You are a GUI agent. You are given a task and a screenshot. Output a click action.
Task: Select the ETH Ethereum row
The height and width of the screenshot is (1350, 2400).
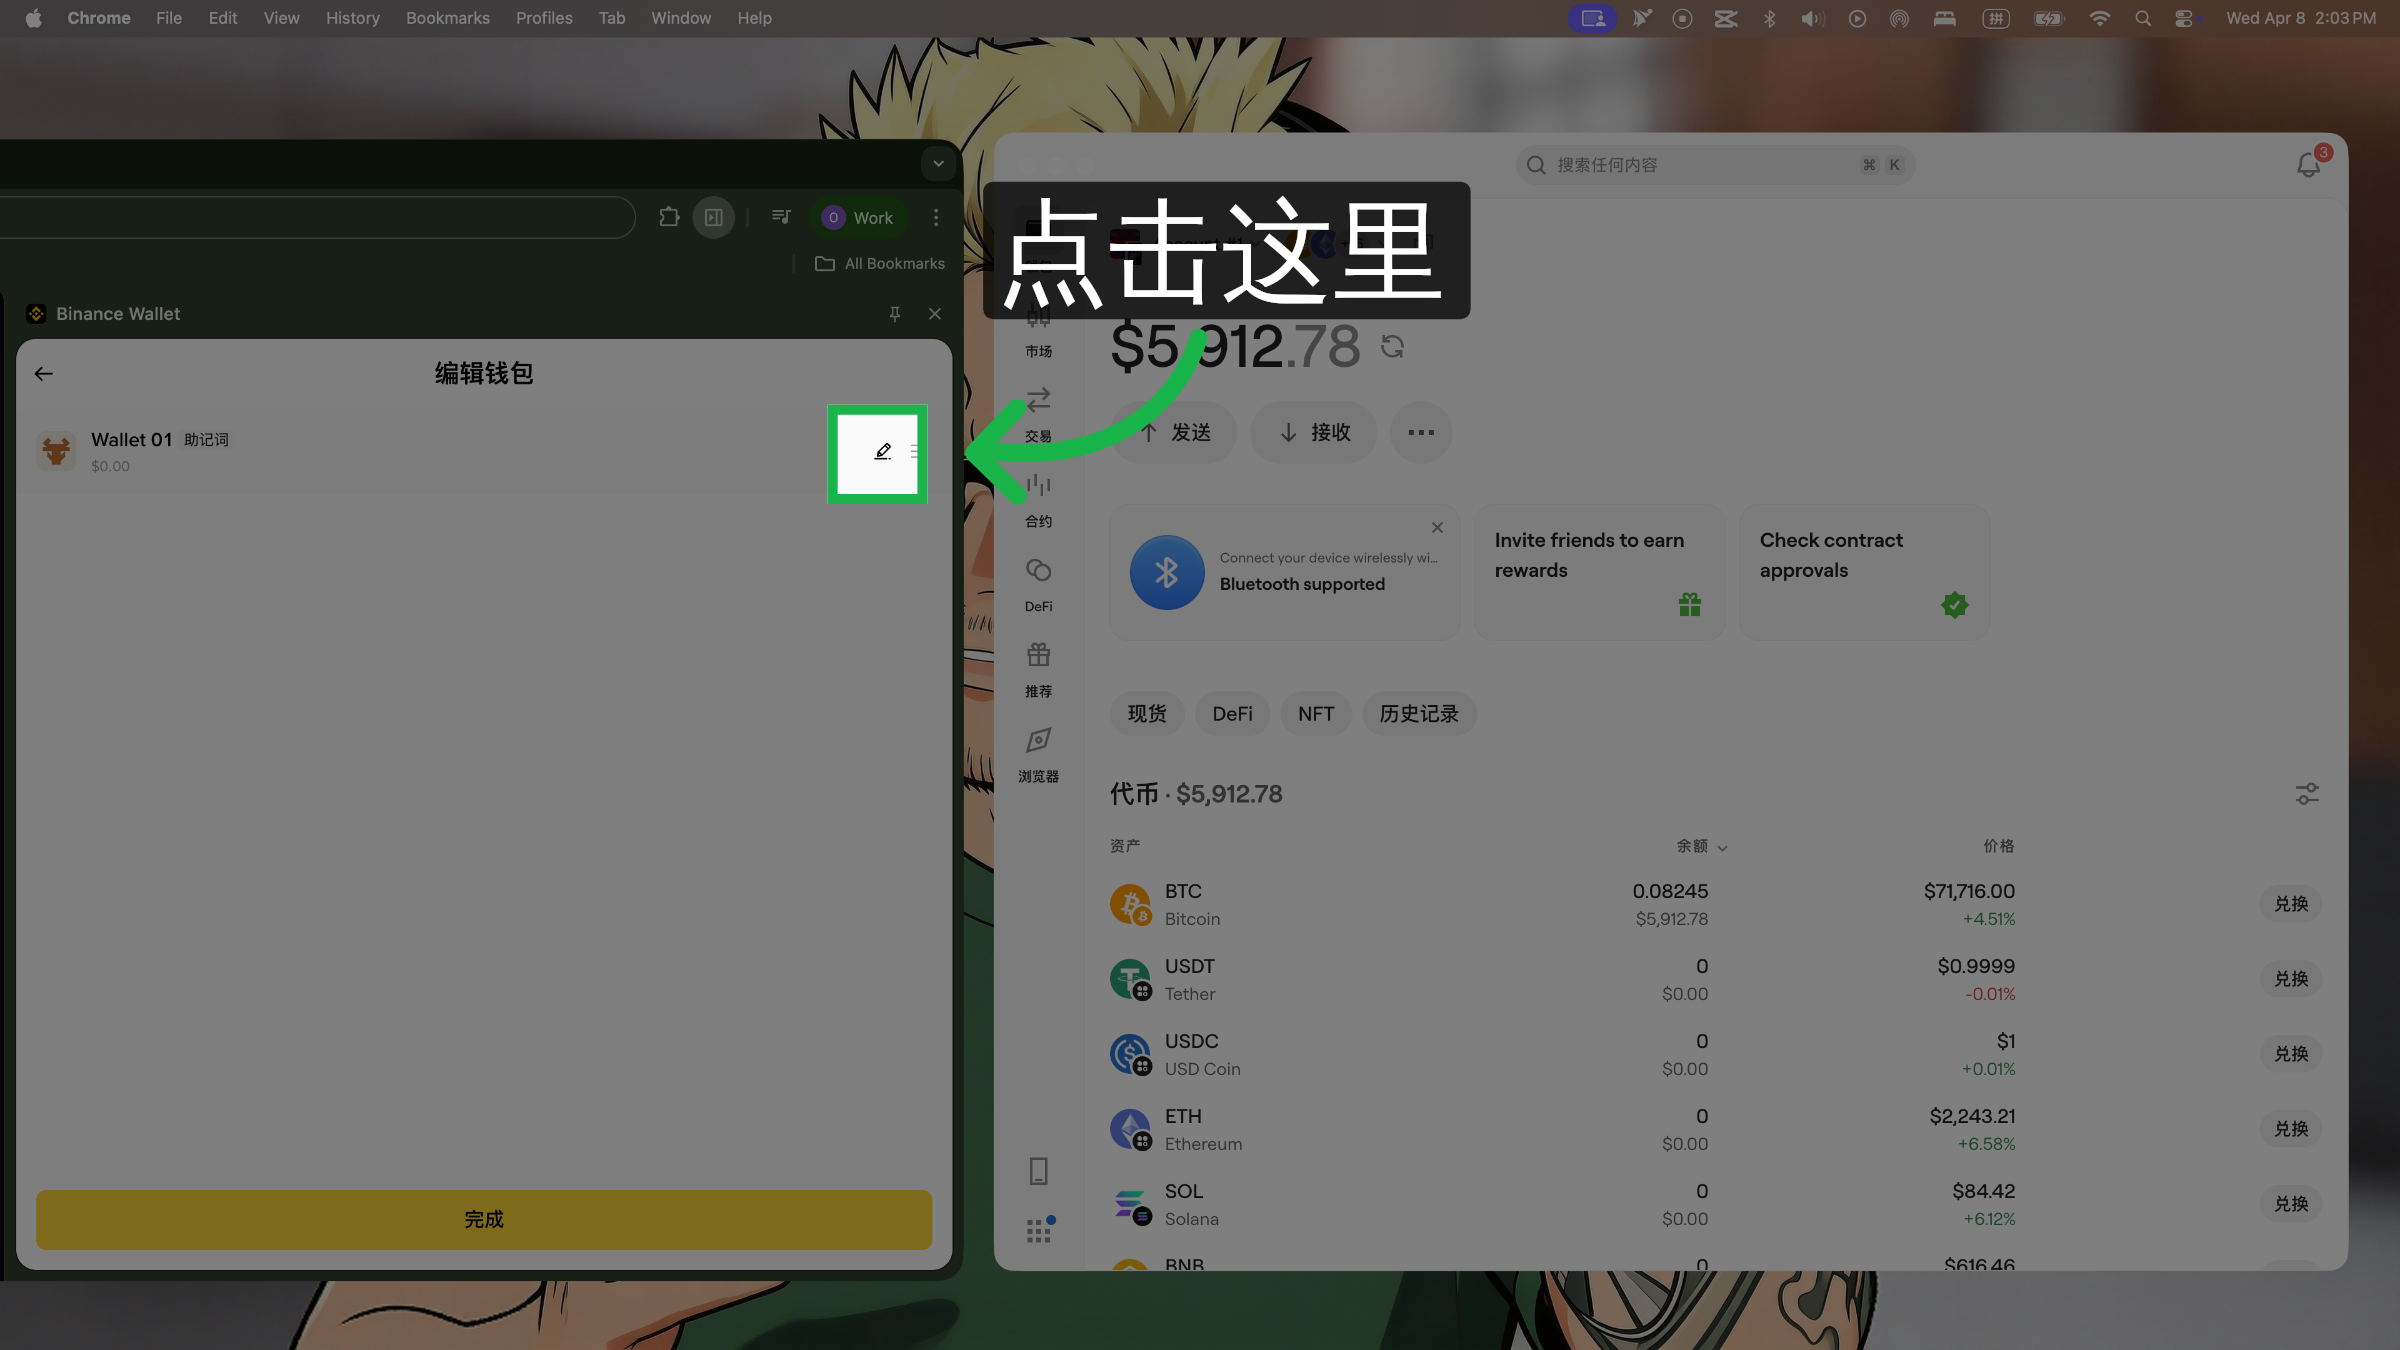click(1715, 1129)
